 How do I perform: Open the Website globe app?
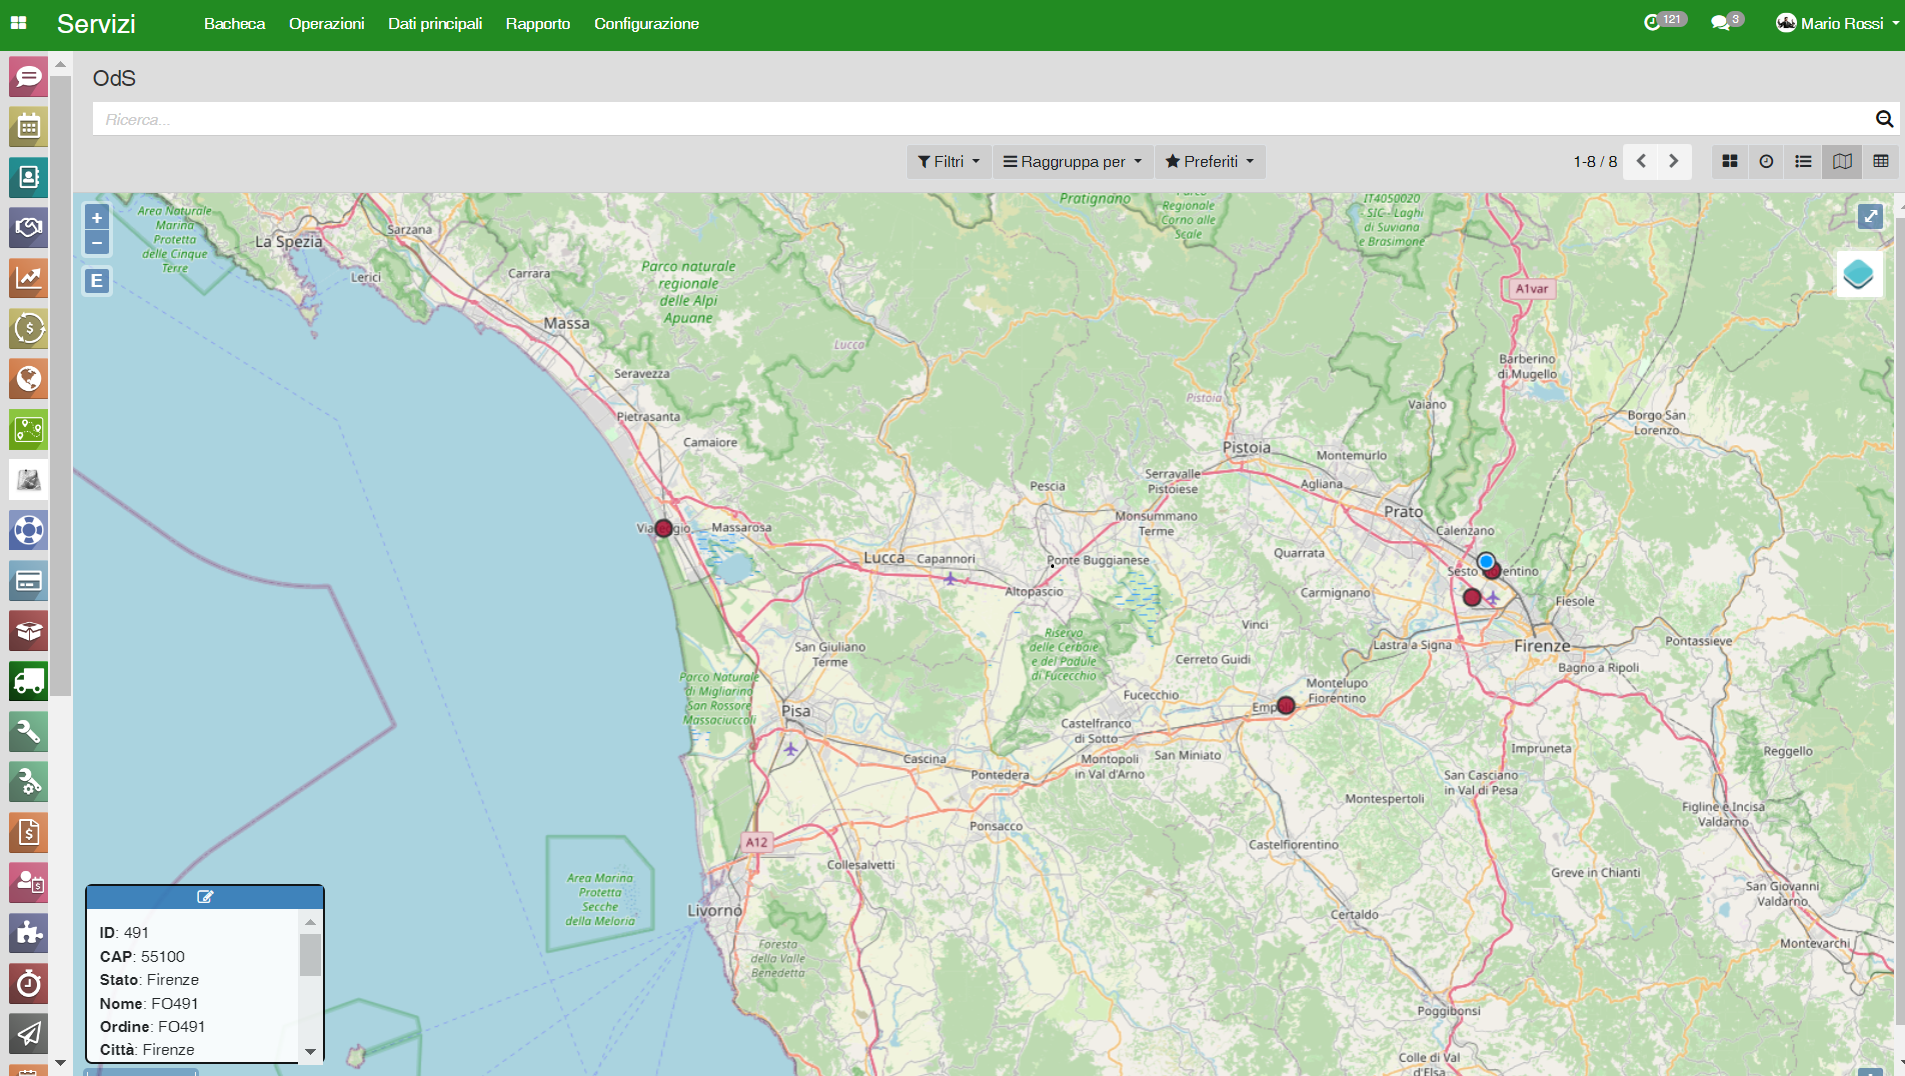(28, 379)
